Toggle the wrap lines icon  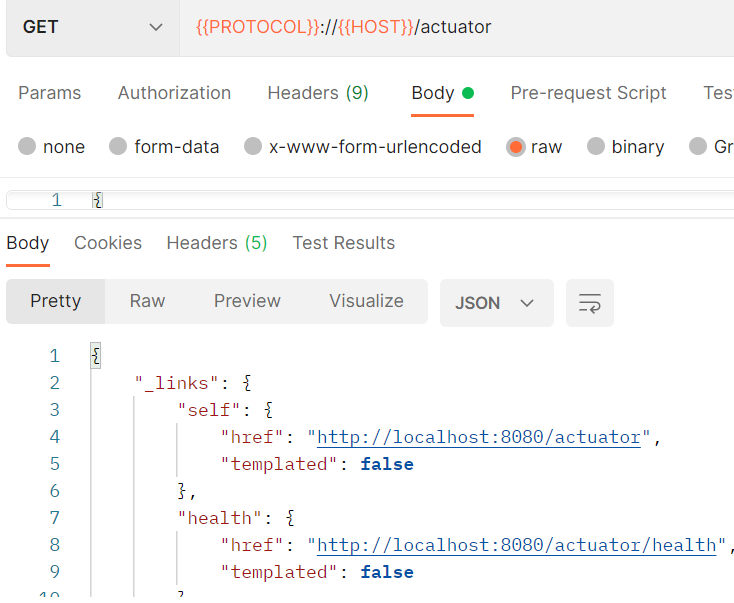click(590, 303)
